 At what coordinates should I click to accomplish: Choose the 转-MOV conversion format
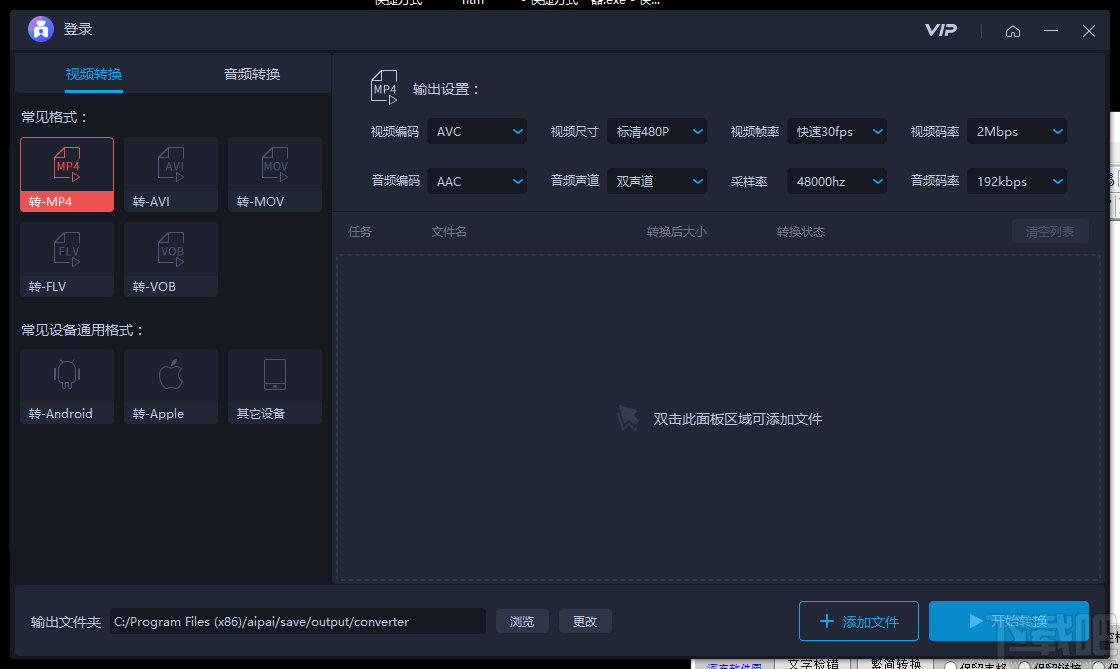pos(274,174)
